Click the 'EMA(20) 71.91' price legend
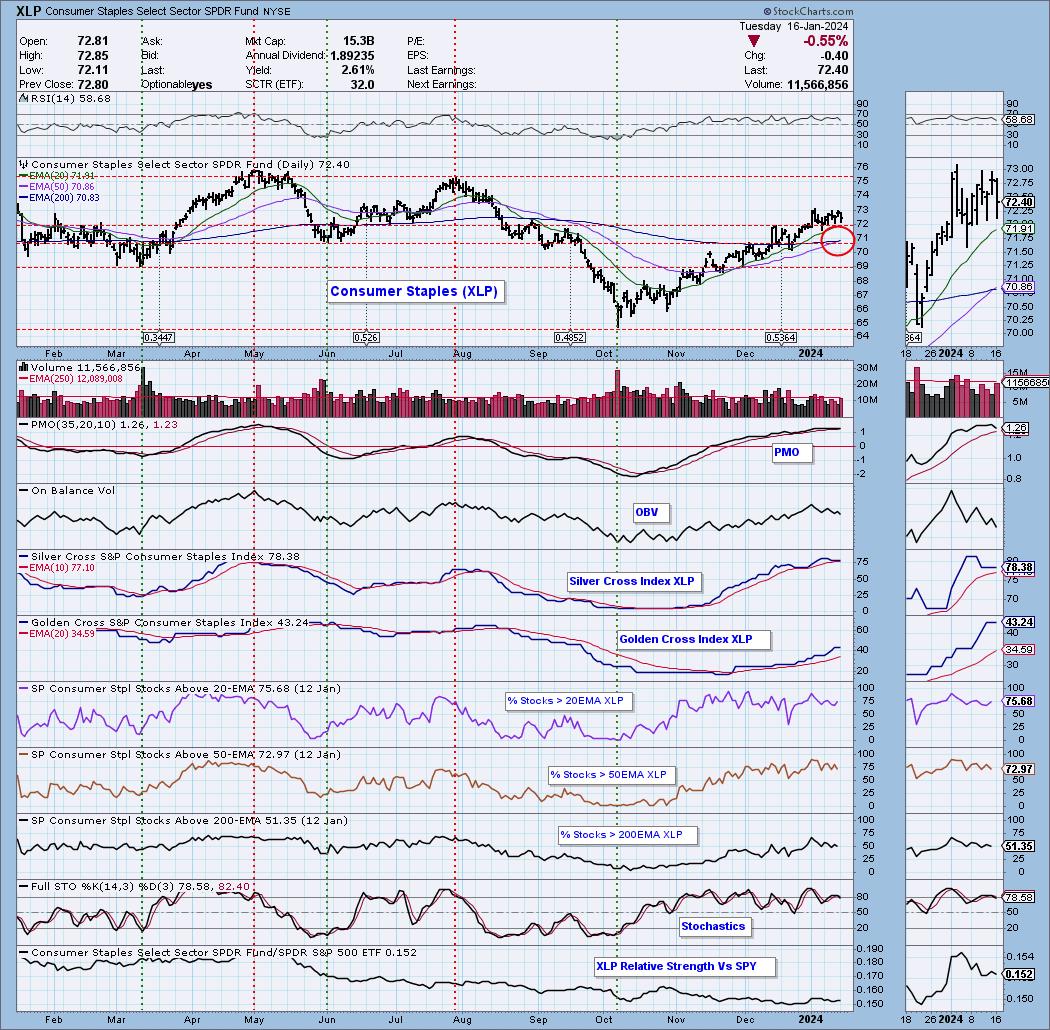Screen dimensions: 1050x1030 coord(57,175)
